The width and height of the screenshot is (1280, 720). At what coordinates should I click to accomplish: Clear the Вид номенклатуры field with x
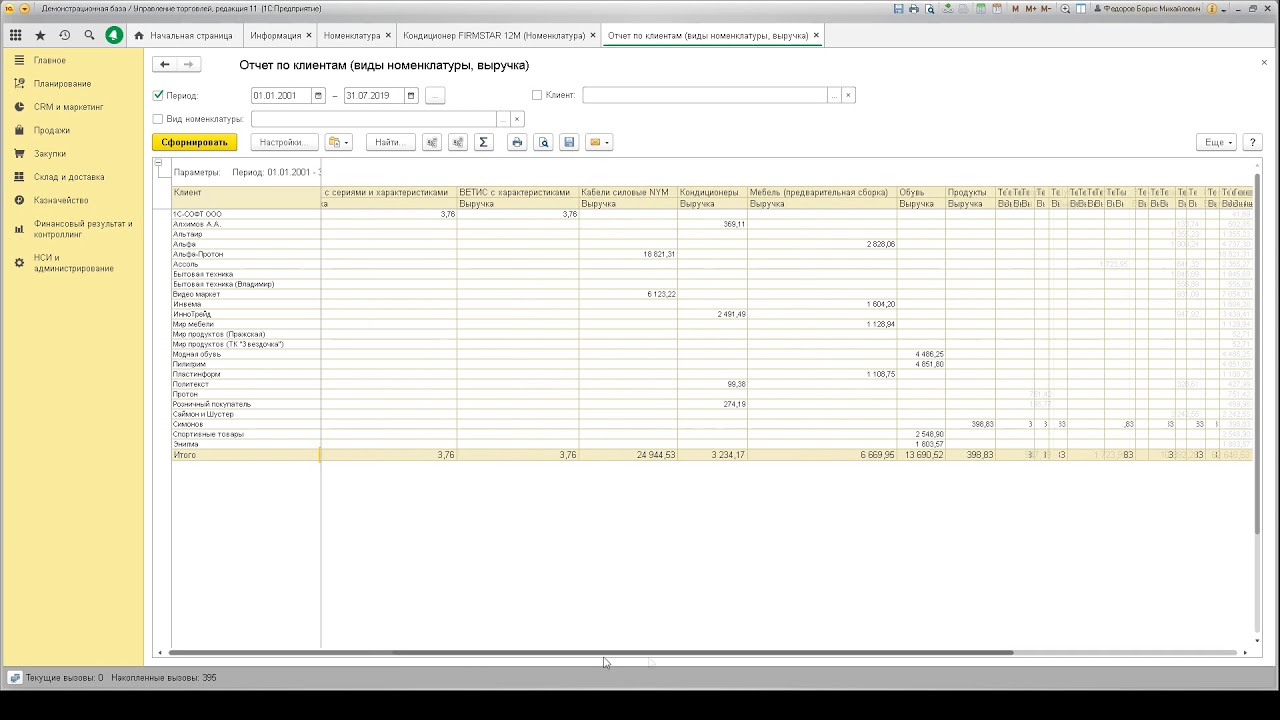517,119
